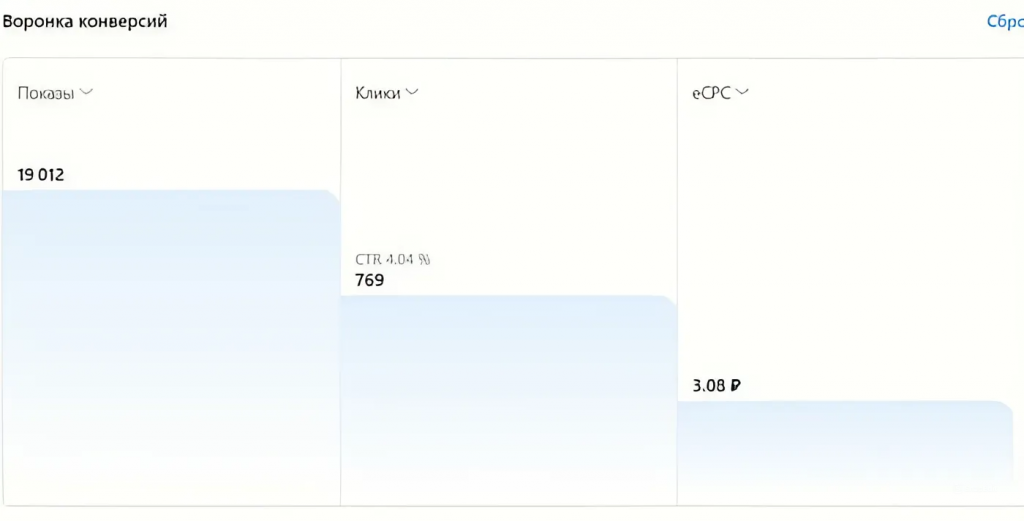This screenshot has width=1024, height=521.
Task: Expand the eCPC metric dropdown label
Action: [711, 93]
